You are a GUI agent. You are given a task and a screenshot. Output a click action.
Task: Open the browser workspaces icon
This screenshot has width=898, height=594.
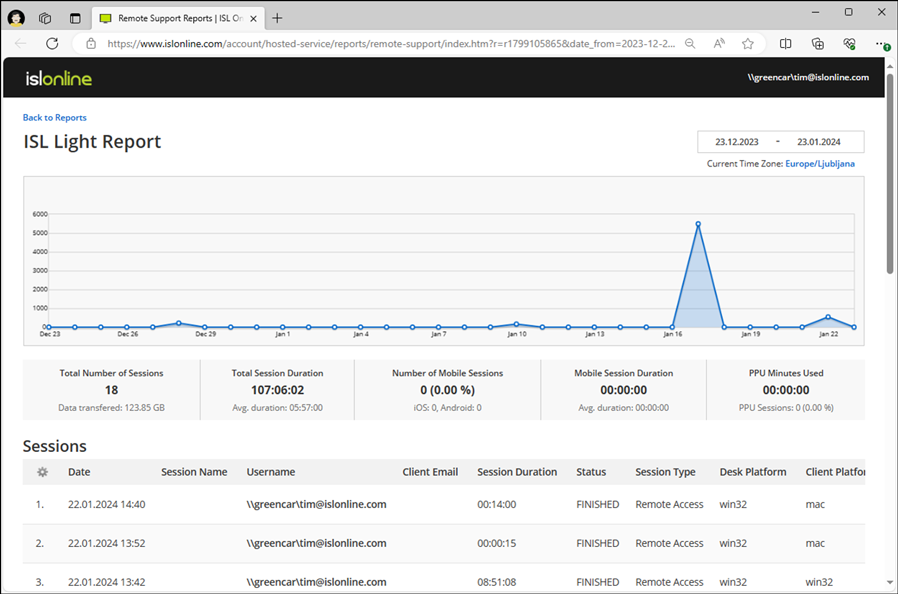click(x=45, y=18)
